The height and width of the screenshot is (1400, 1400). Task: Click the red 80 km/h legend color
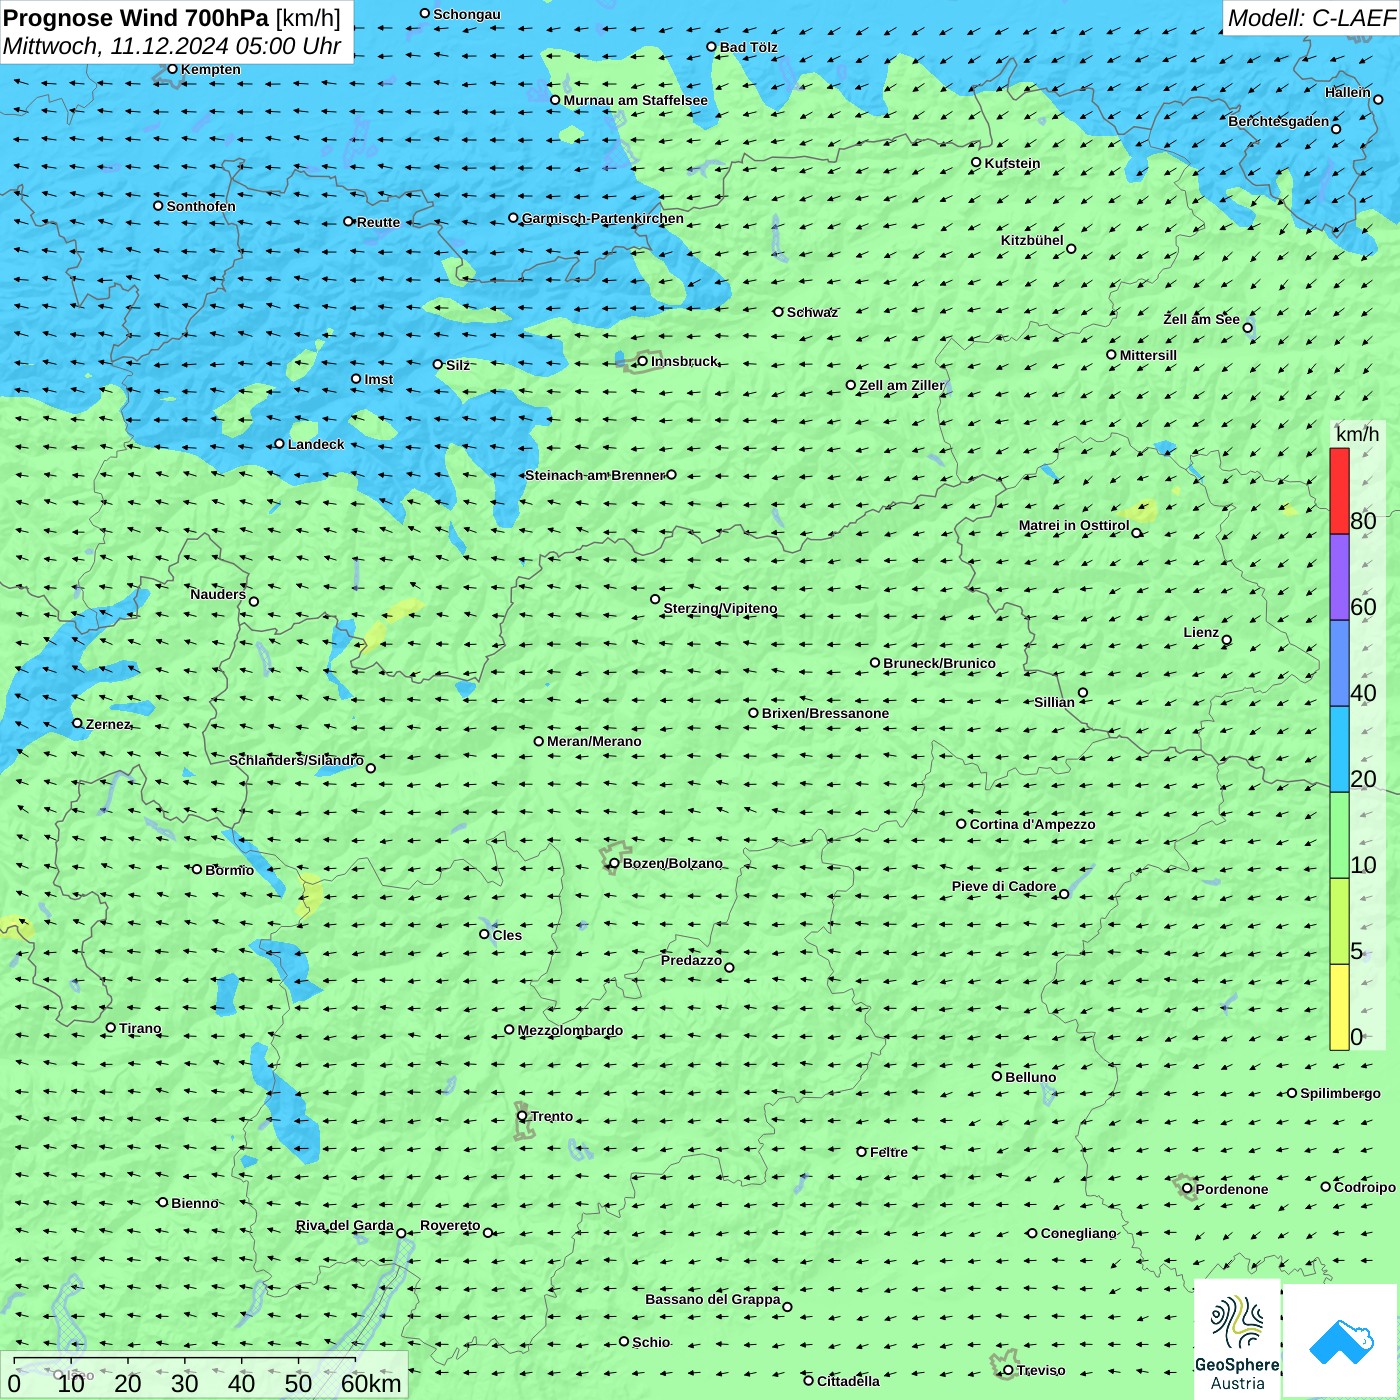(x=1339, y=491)
